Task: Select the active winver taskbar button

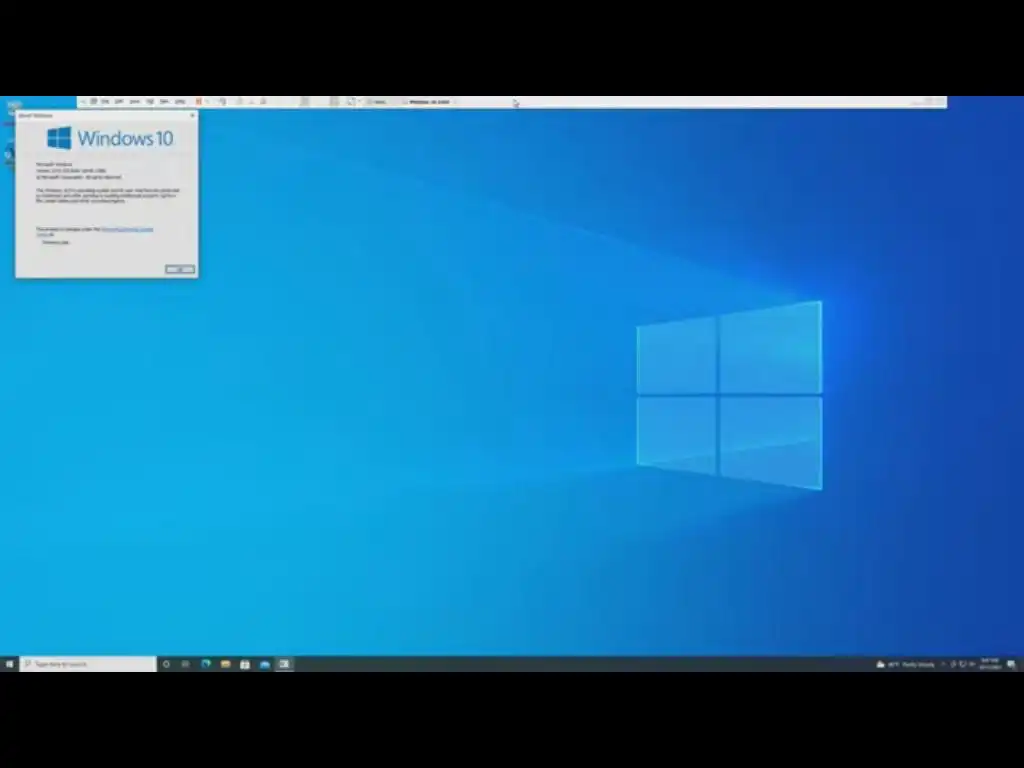Action: point(284,664)
